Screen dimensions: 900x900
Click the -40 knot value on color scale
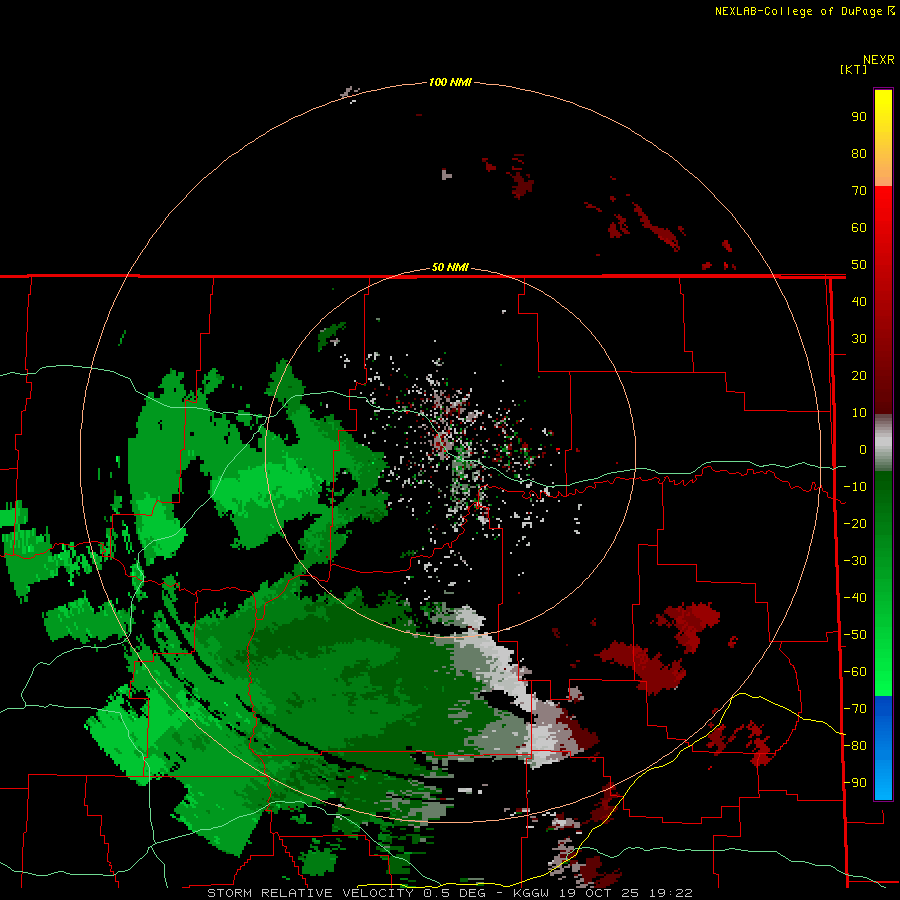(x=855, y=598)
